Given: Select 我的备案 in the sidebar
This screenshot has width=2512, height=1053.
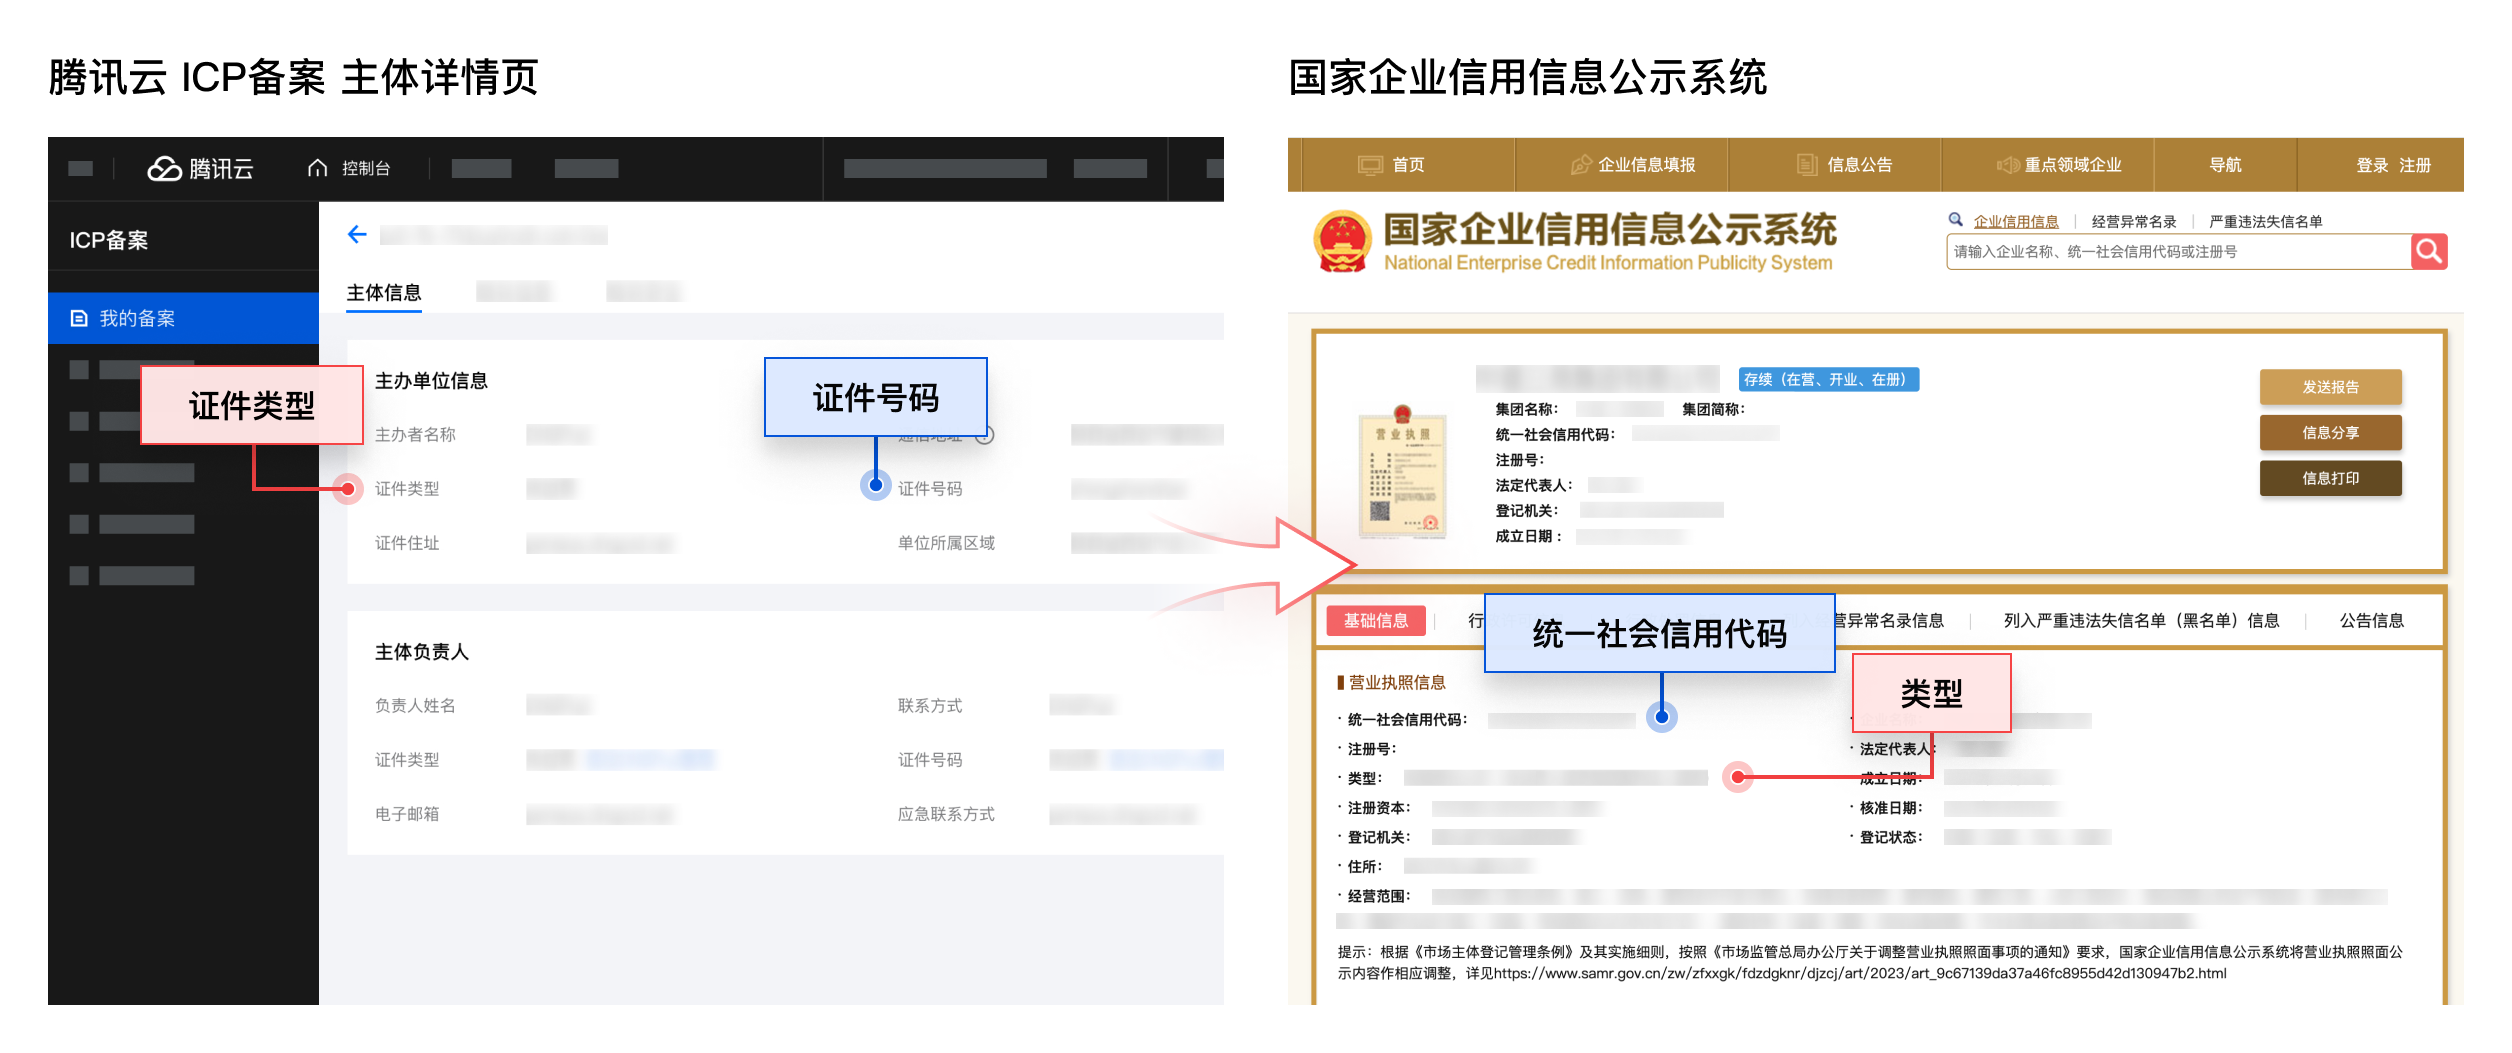Looking at the screenshot, I should (x=183, y=318).
